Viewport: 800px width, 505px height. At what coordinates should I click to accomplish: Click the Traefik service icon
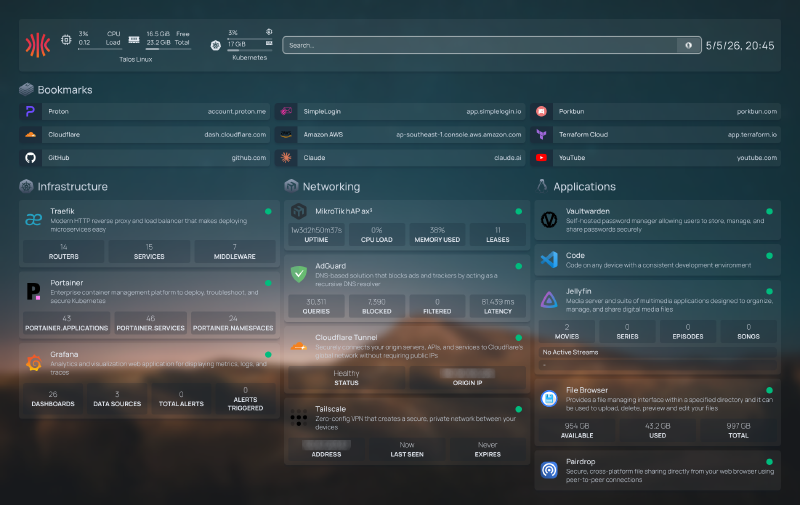pyautogui.click(x=34, y=220)
